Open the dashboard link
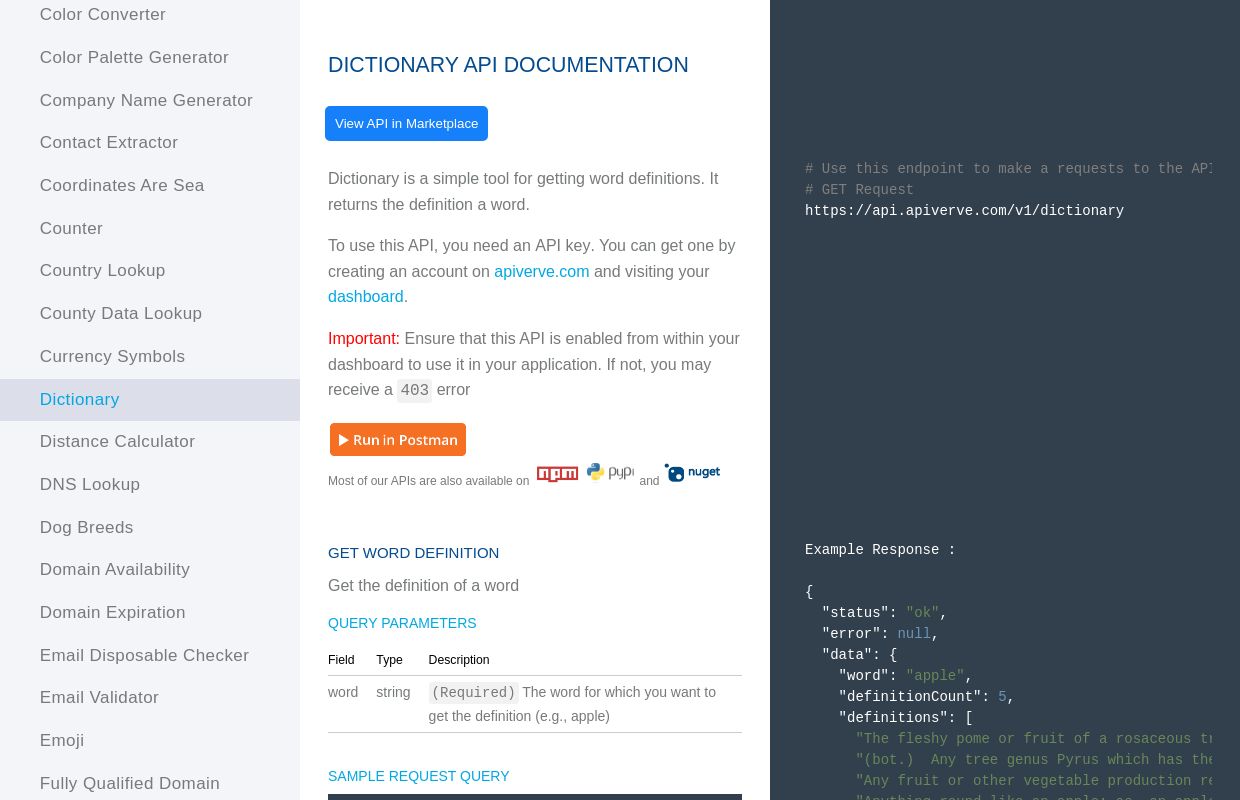The height and width of the screenshot is (800, 1240). click(366, 297)
